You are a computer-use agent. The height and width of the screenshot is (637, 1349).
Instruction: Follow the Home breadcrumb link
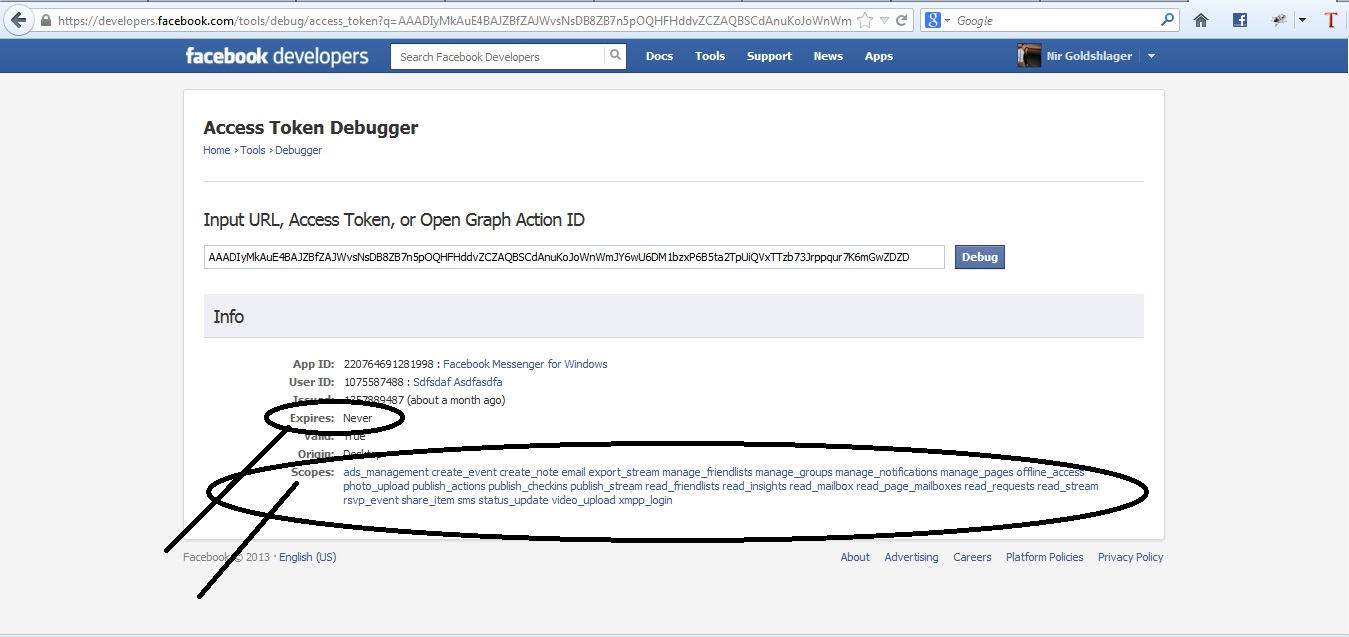point(217,150)
